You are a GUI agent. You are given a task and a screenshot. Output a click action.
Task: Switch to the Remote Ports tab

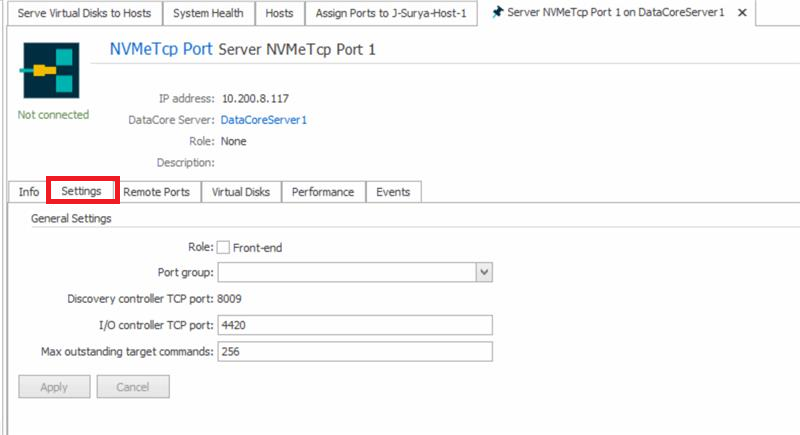[156, 192]
